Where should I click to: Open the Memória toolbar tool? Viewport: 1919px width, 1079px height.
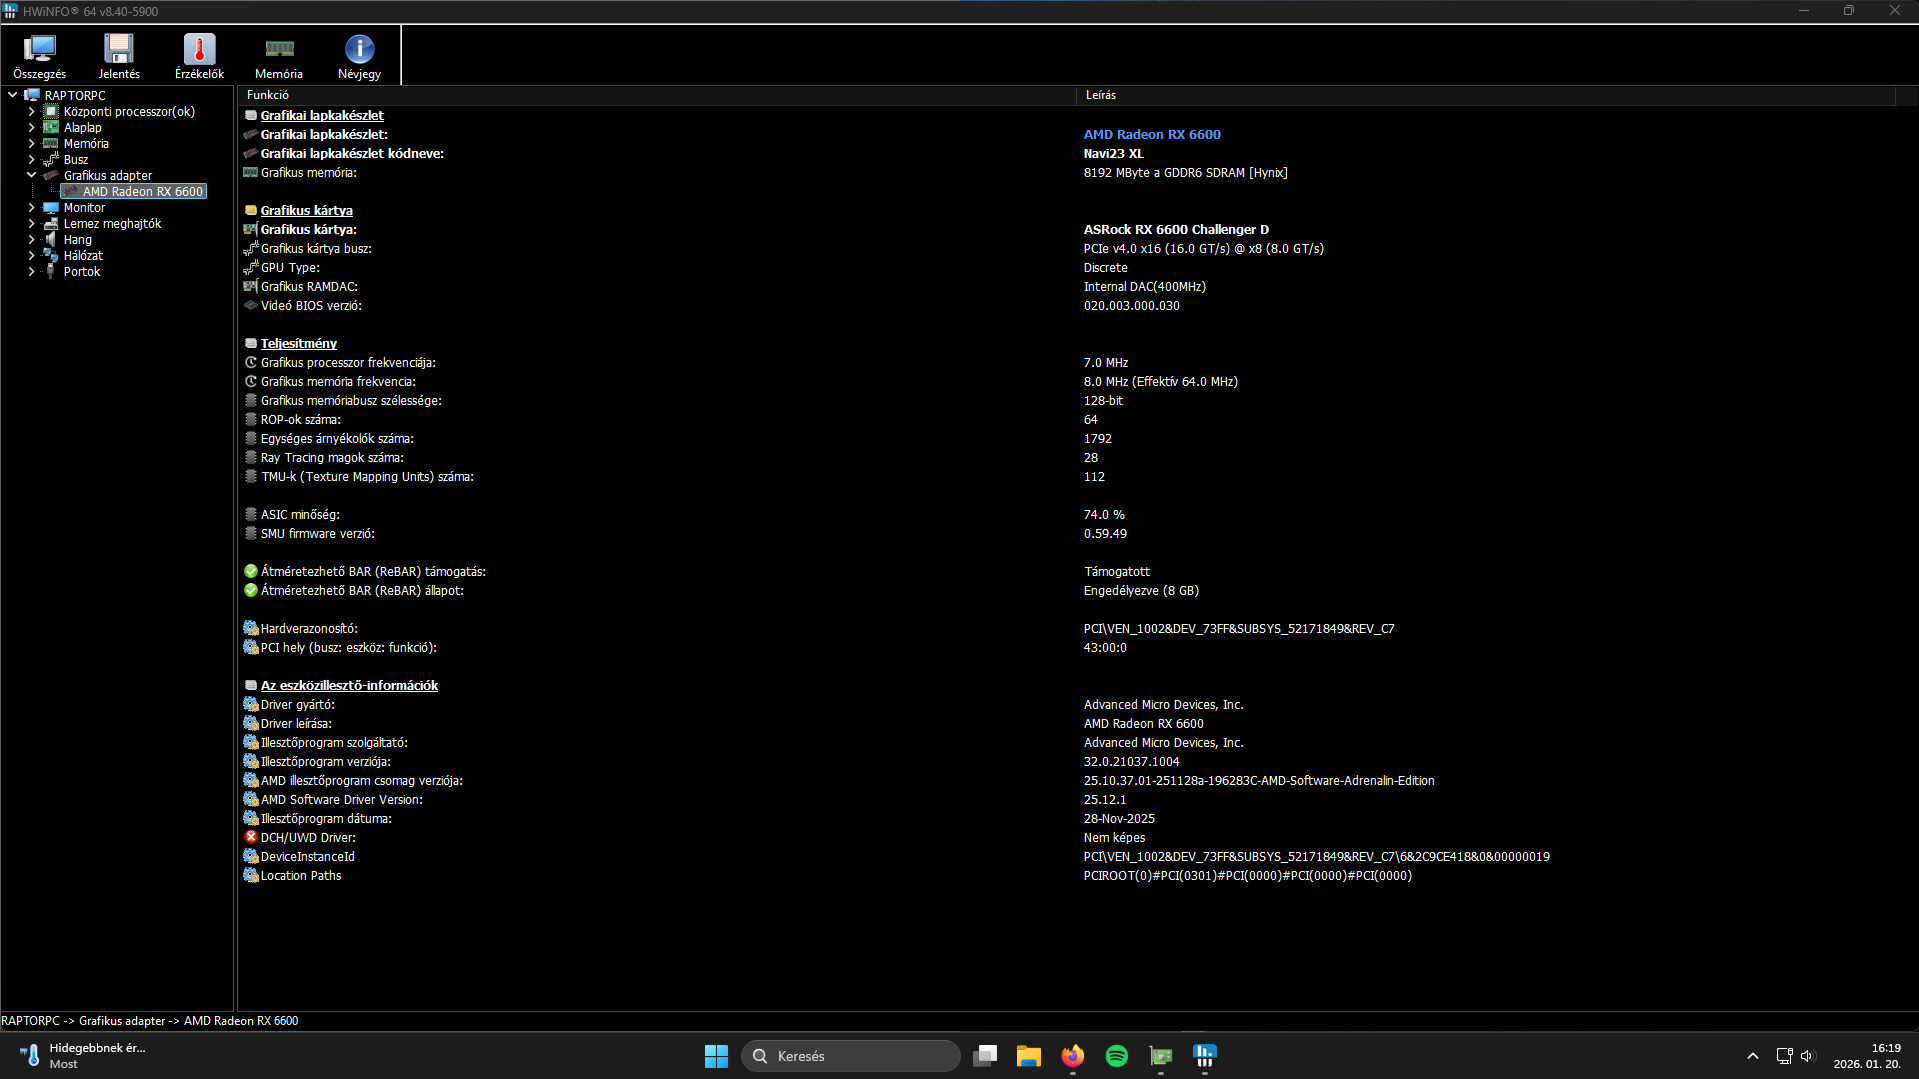(x=279, y=56)
